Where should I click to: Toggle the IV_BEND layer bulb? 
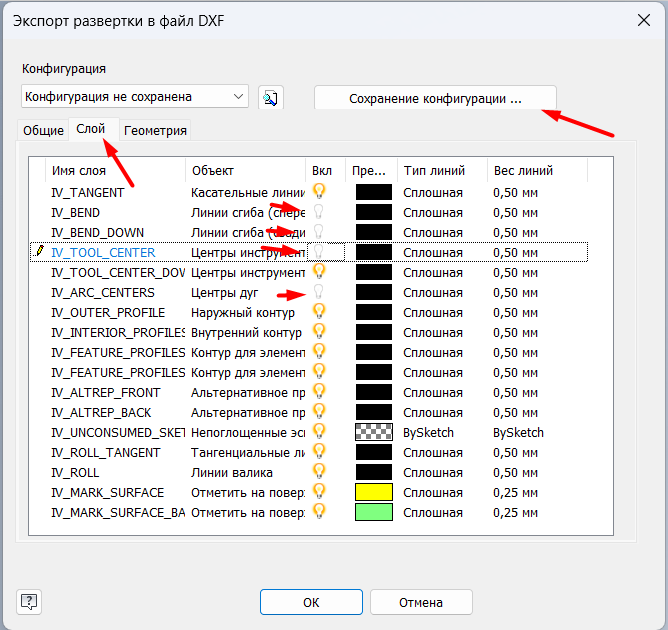point(318,212)
